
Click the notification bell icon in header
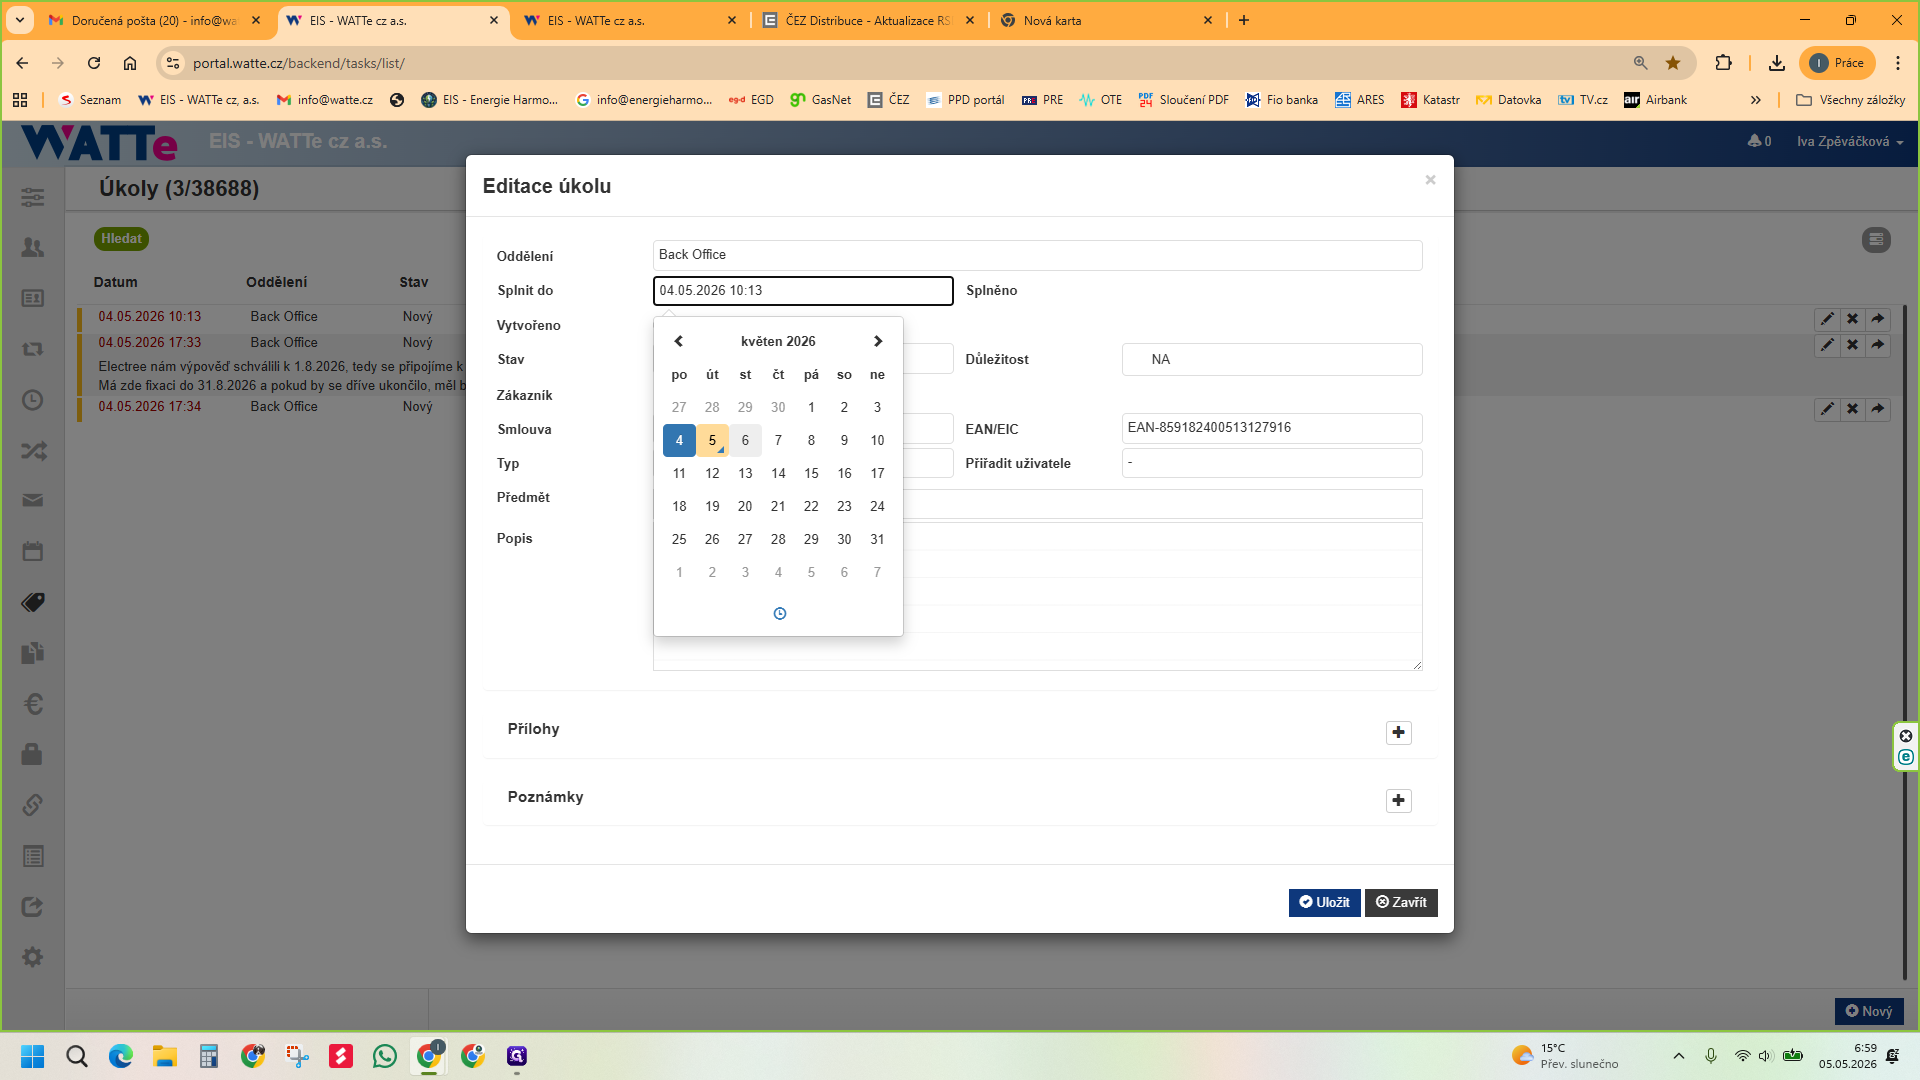pos(1755,141)
